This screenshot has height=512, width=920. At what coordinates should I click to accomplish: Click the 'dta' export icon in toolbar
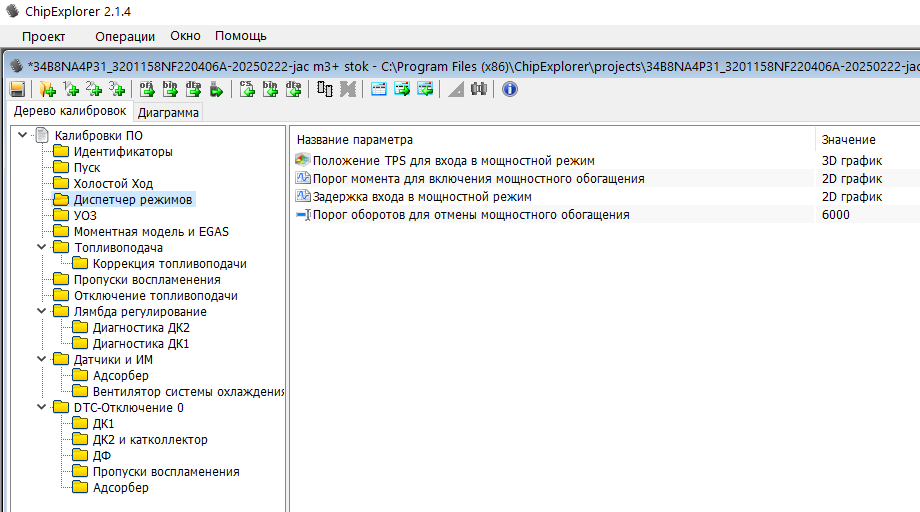pos(193,89)
